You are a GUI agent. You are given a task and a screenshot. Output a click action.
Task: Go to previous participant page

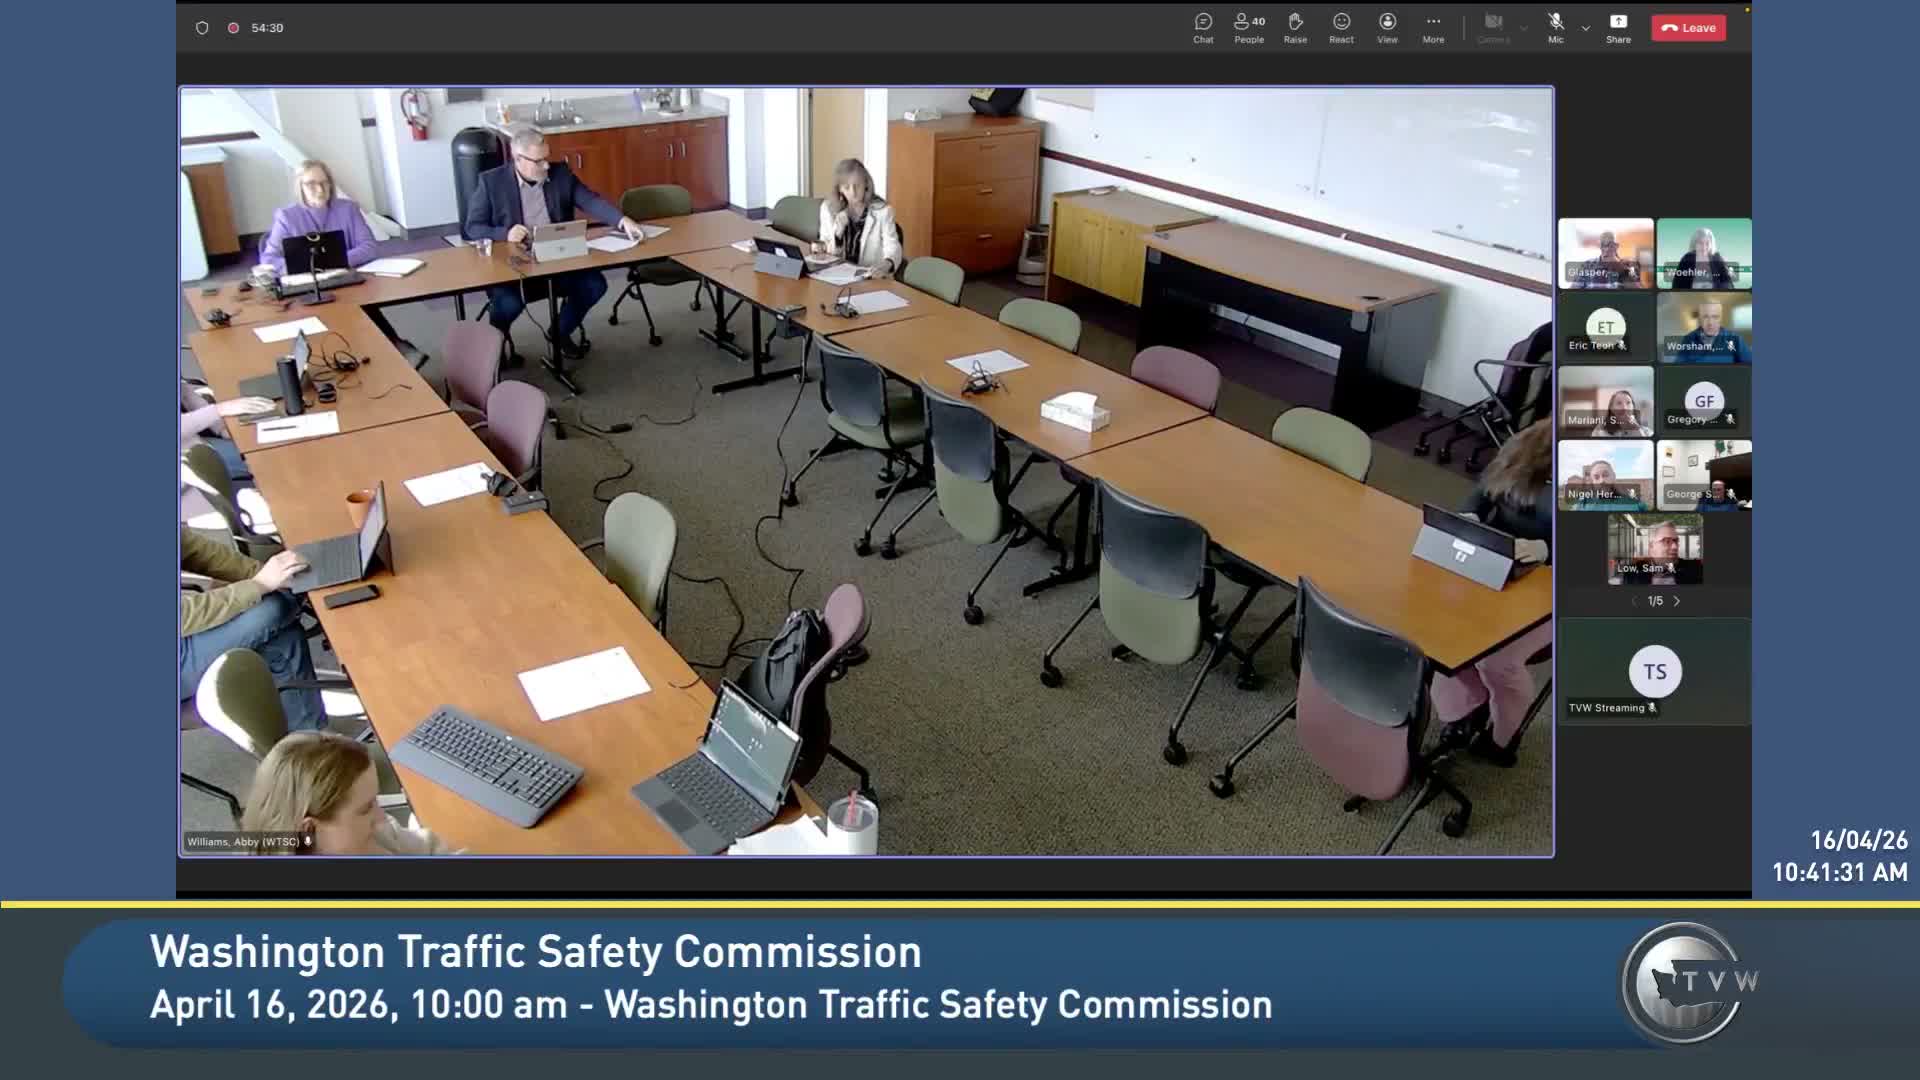tap(1634, 601)
